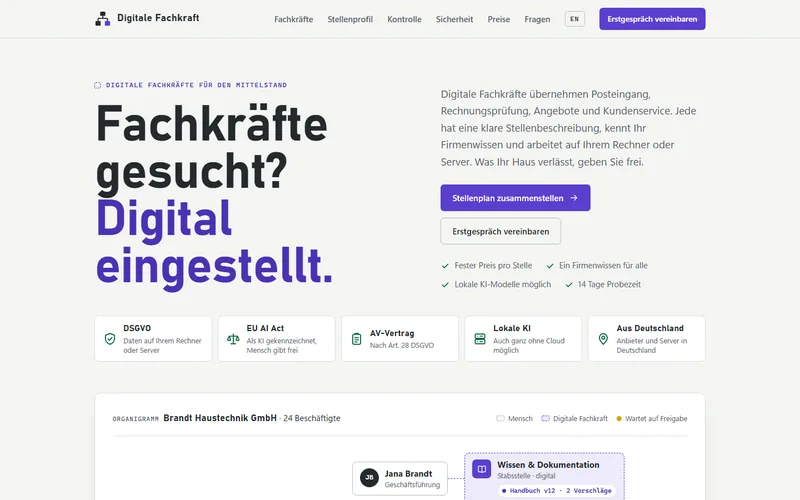Click the 24 Beschäftigte text
This screenshot has width=800, height=500.
coord(312,418)
